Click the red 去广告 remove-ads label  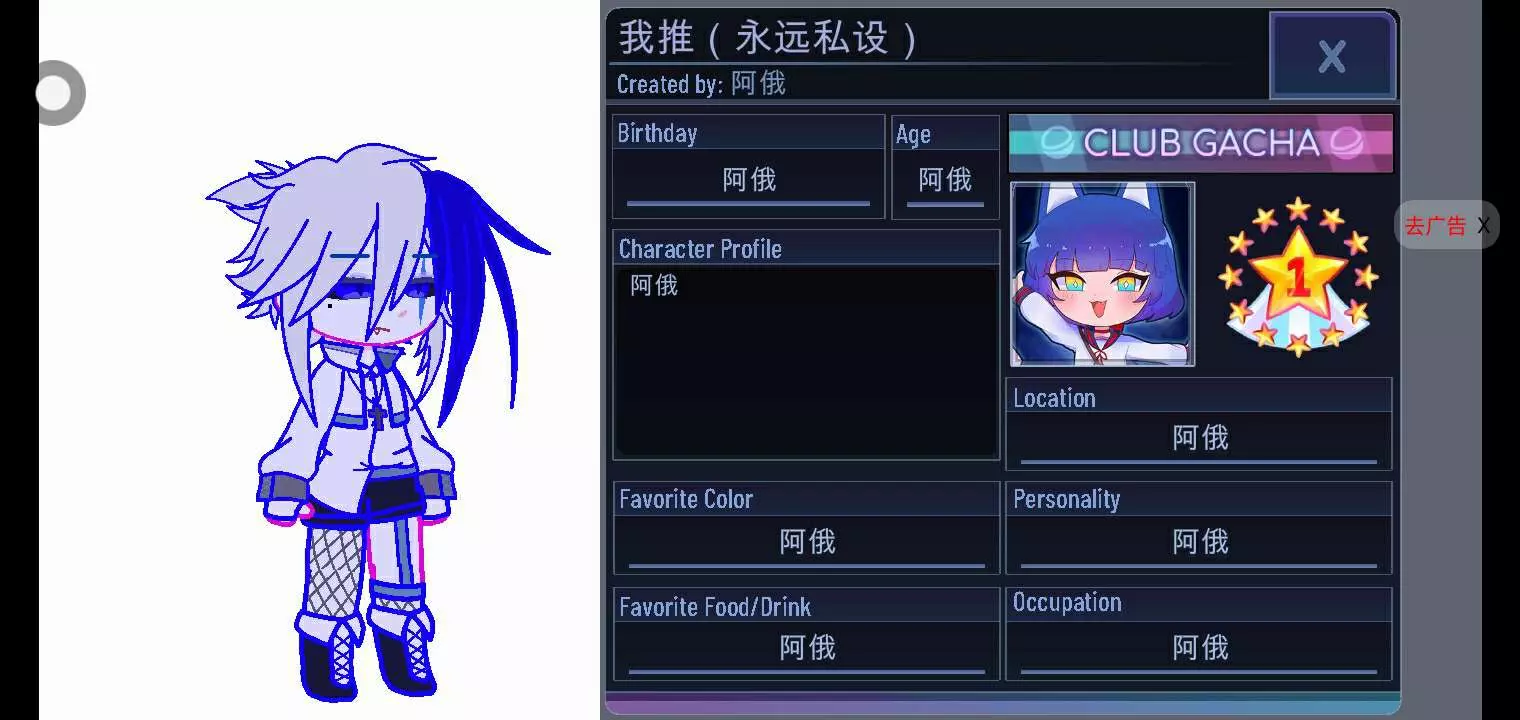coord(1434,226)
